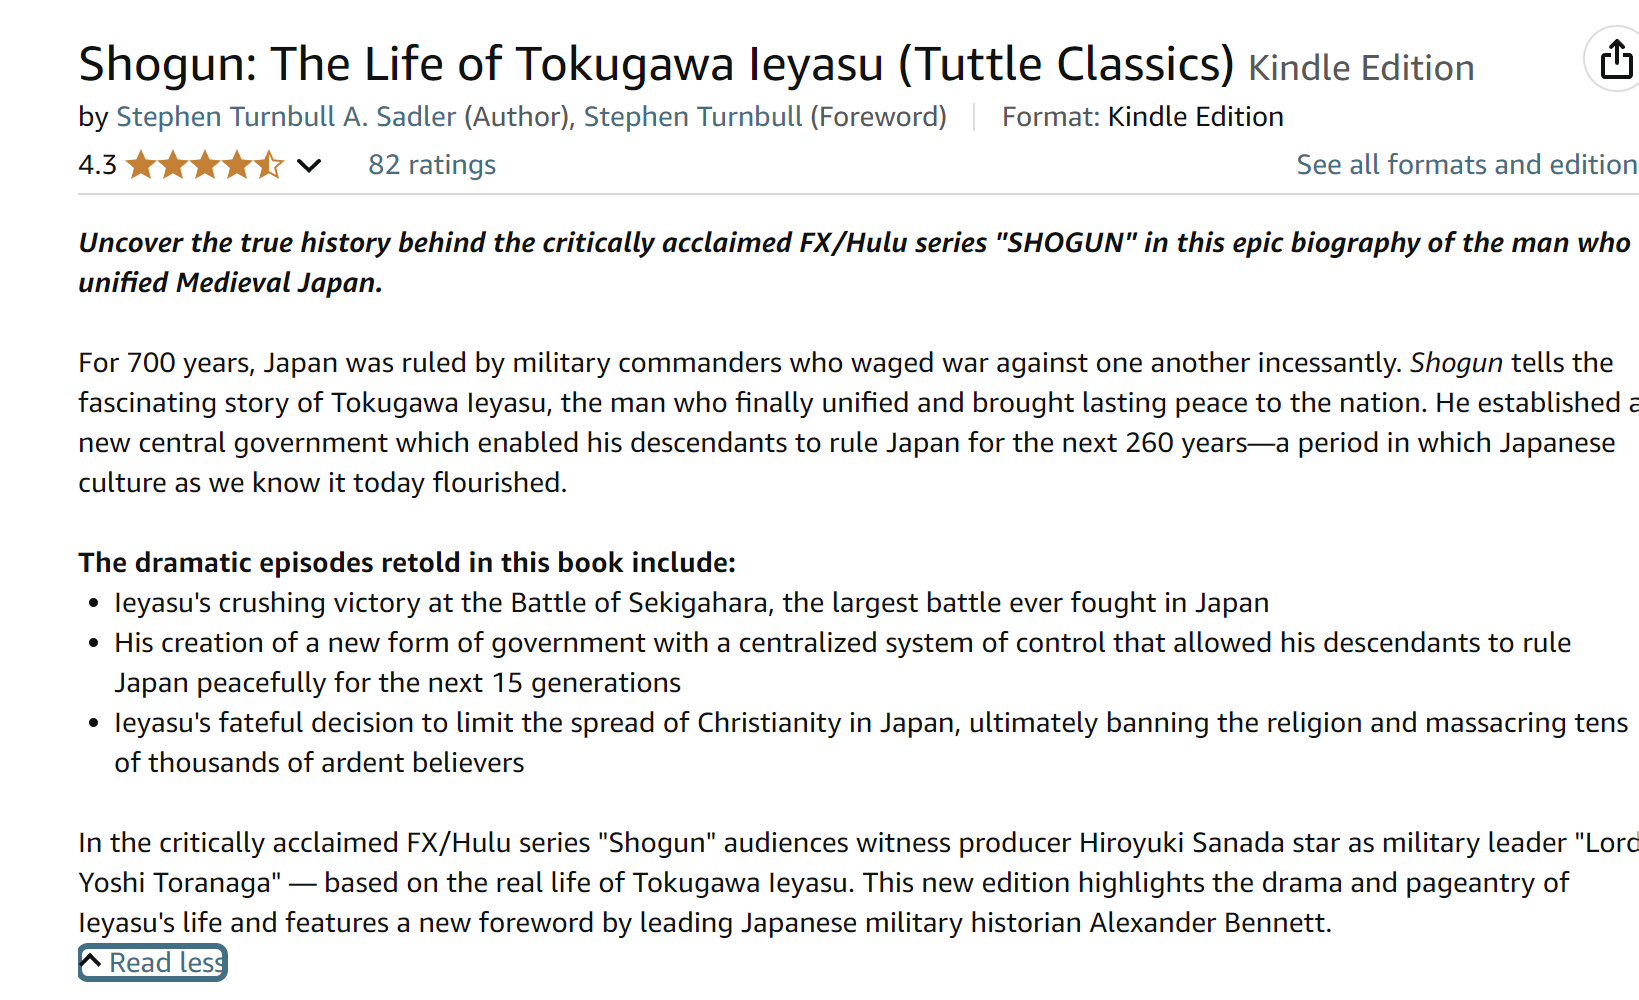Click the Battle of Sekigahara bullet
Viewport: 1639px width, 1000px height.
(690, 603)
